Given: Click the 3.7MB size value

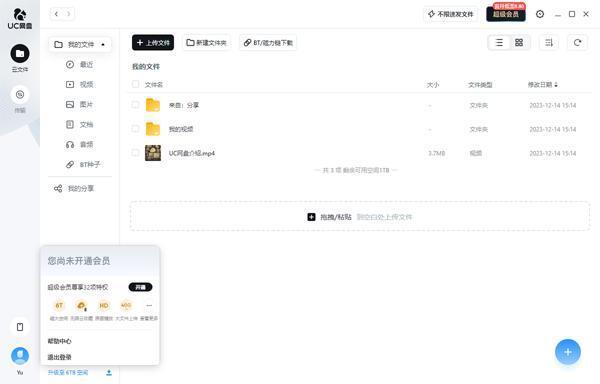Looking at the screenshot, I should tap(437, 153).
